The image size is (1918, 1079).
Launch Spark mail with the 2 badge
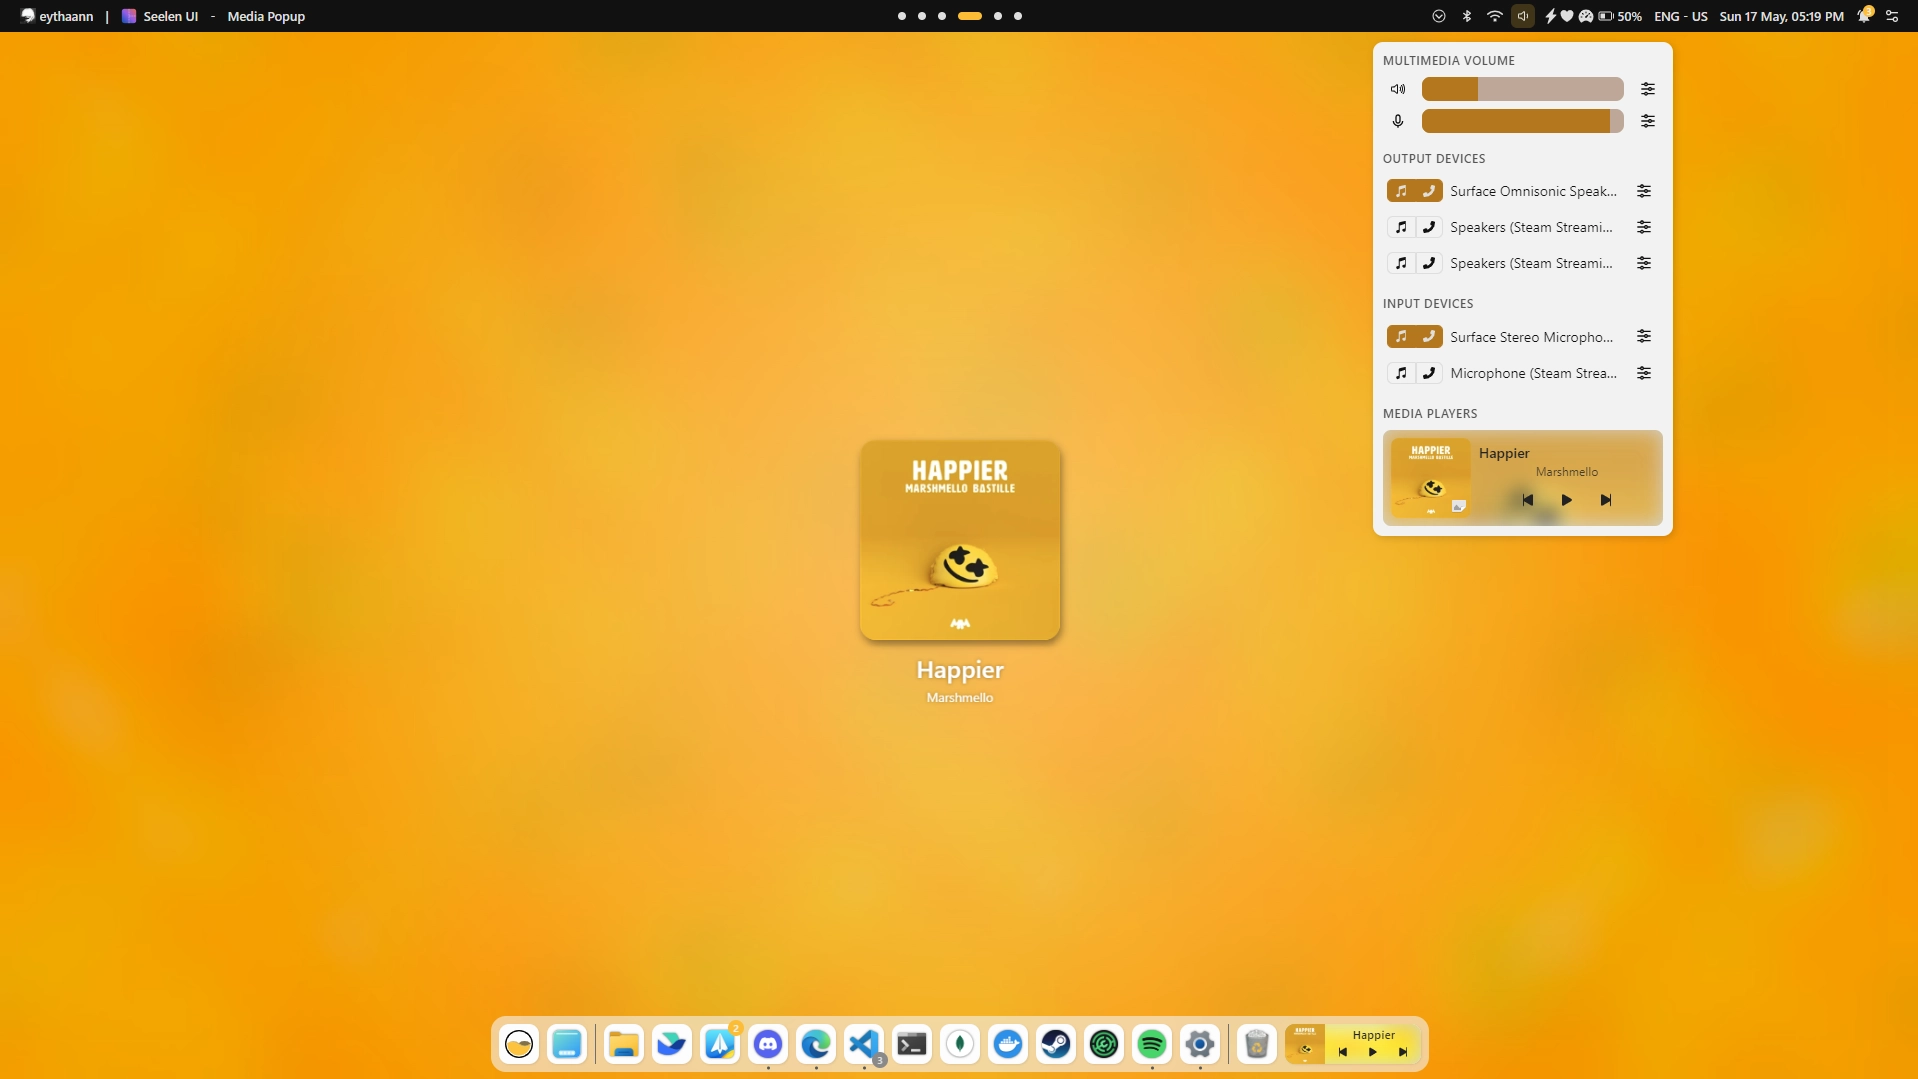coord(720,1044)
